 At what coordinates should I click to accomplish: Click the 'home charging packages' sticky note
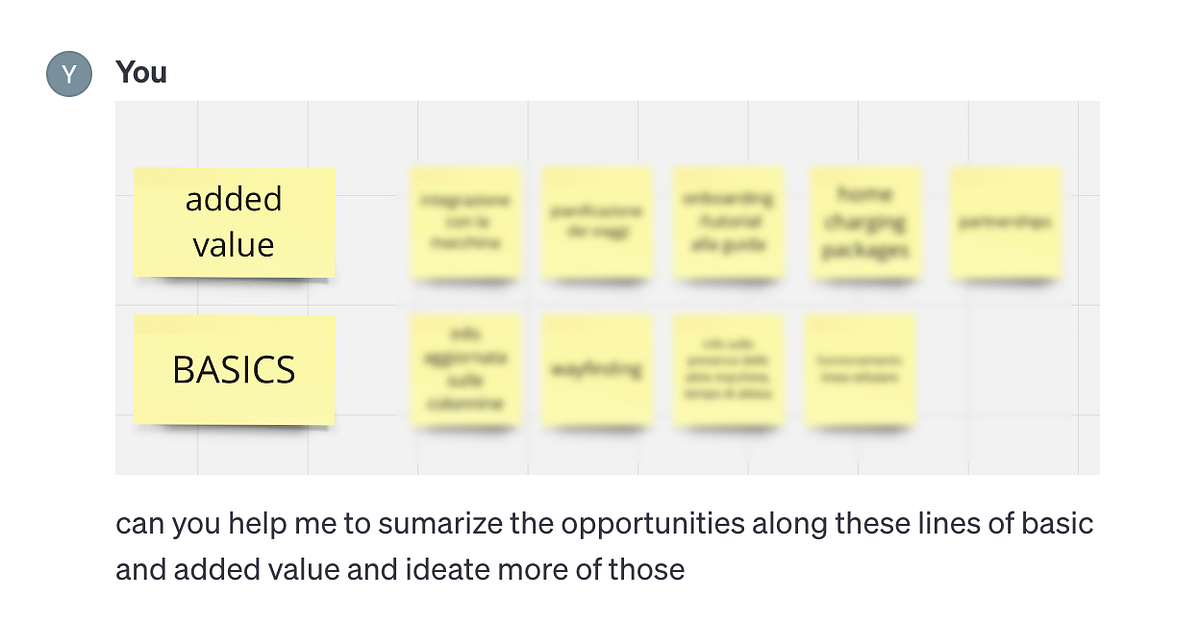point(865,222)
